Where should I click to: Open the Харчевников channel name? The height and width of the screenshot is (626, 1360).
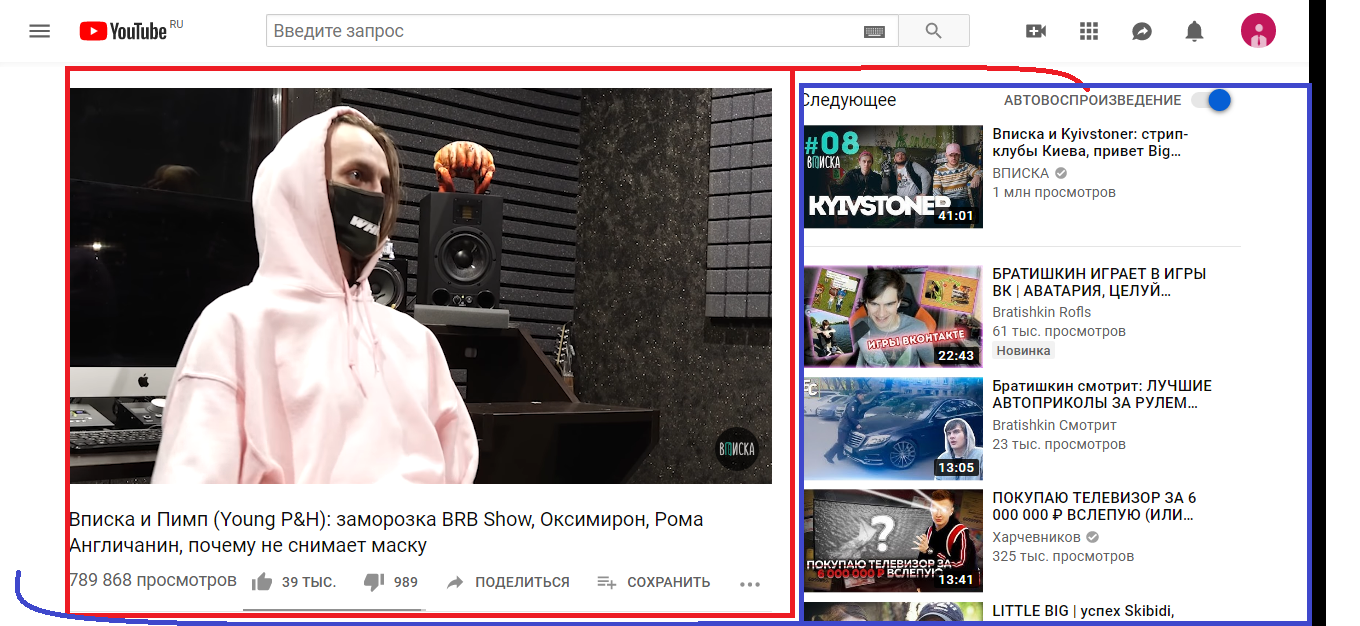(x=1038, y=537)
